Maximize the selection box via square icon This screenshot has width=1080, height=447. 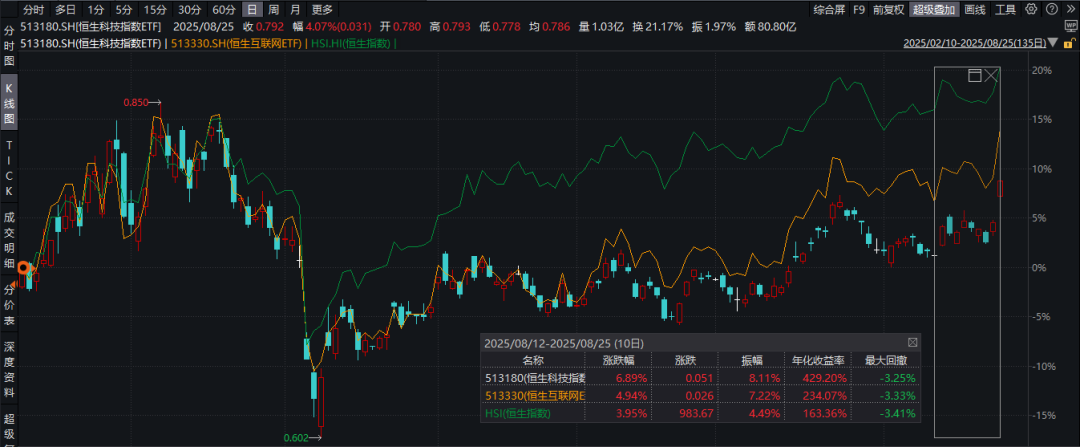pos(975,75)
